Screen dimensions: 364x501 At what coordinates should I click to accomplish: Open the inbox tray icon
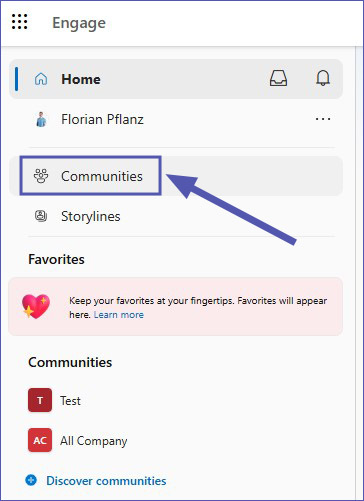click(278, 79)
